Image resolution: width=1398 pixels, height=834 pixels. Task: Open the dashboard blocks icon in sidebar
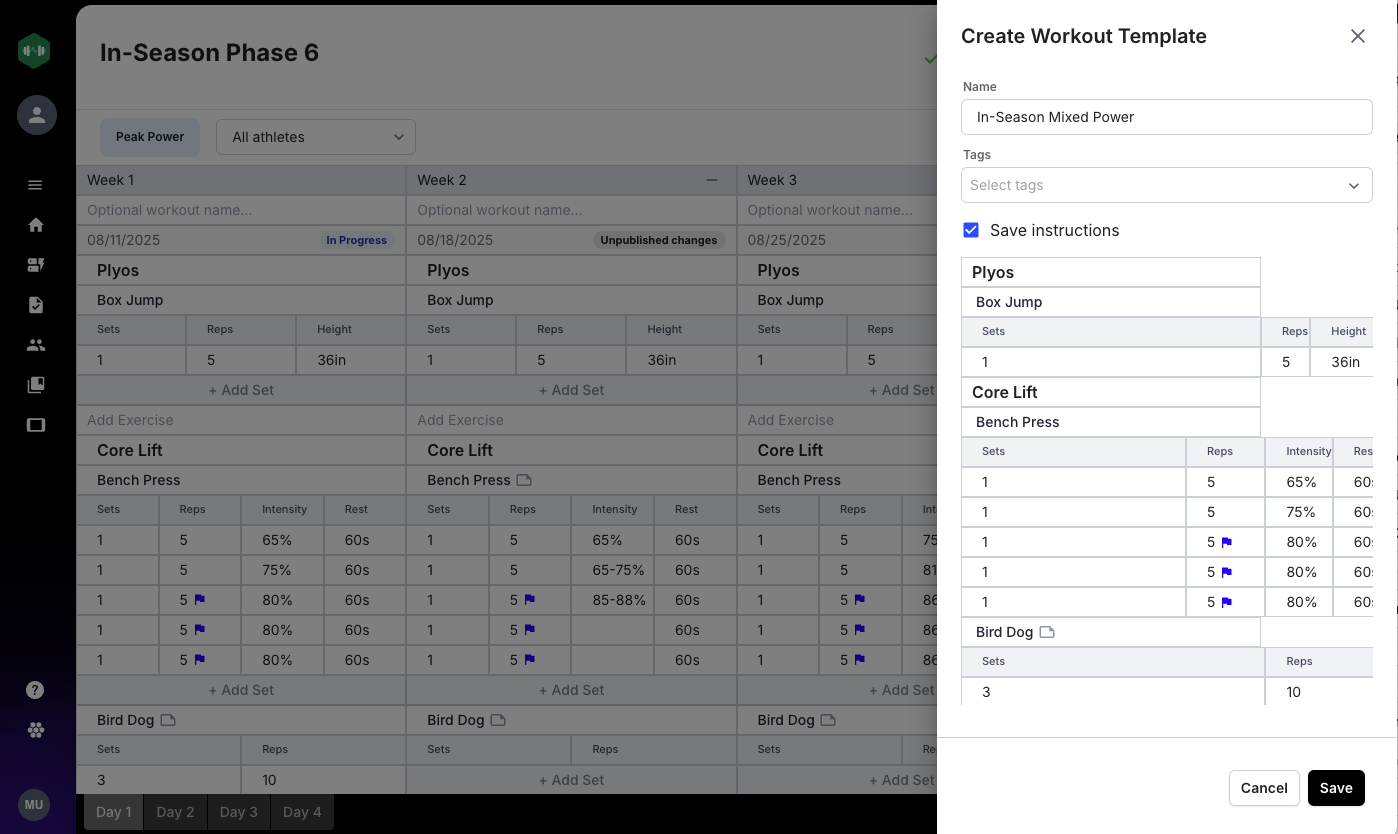coord(36,265)
